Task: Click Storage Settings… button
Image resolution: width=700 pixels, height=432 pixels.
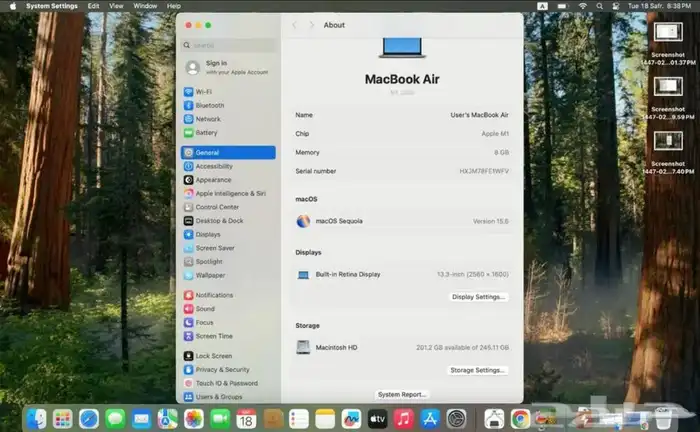Action: tap(477, 370)
